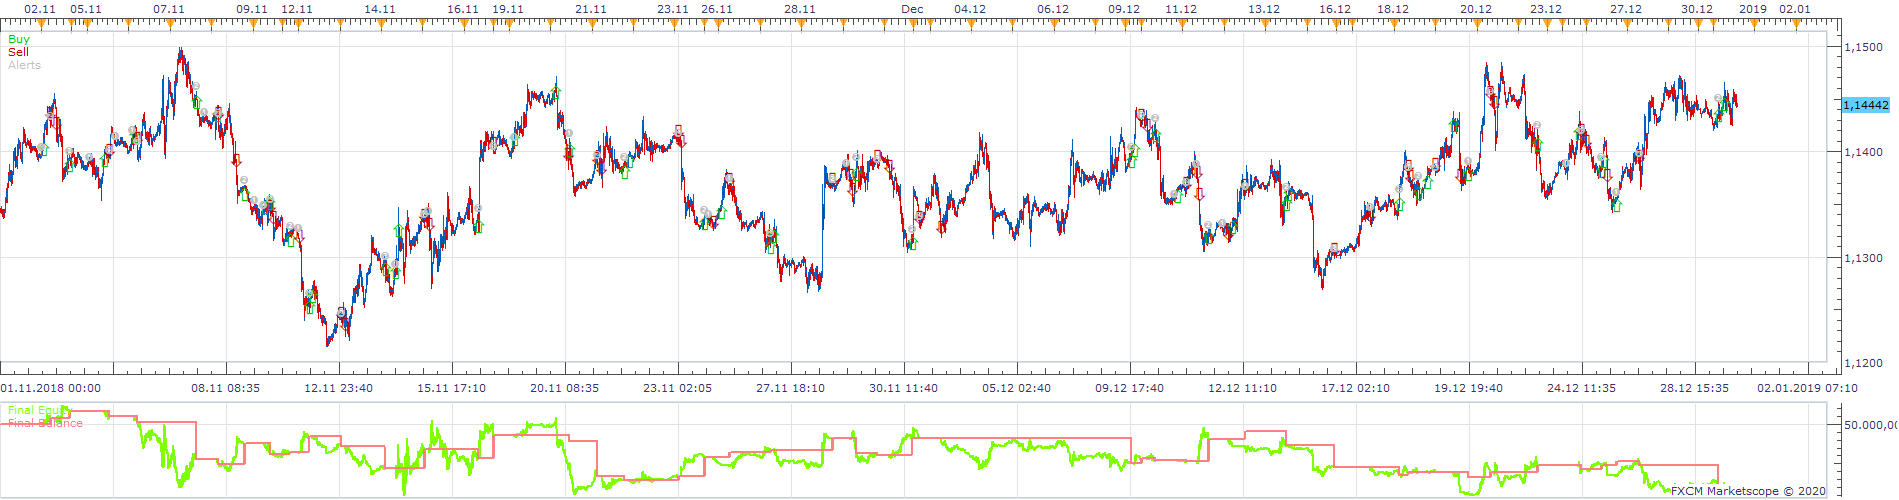Click the 24.12 11:35 timestamp
1899x500 pixels.
coord(1582,388)
